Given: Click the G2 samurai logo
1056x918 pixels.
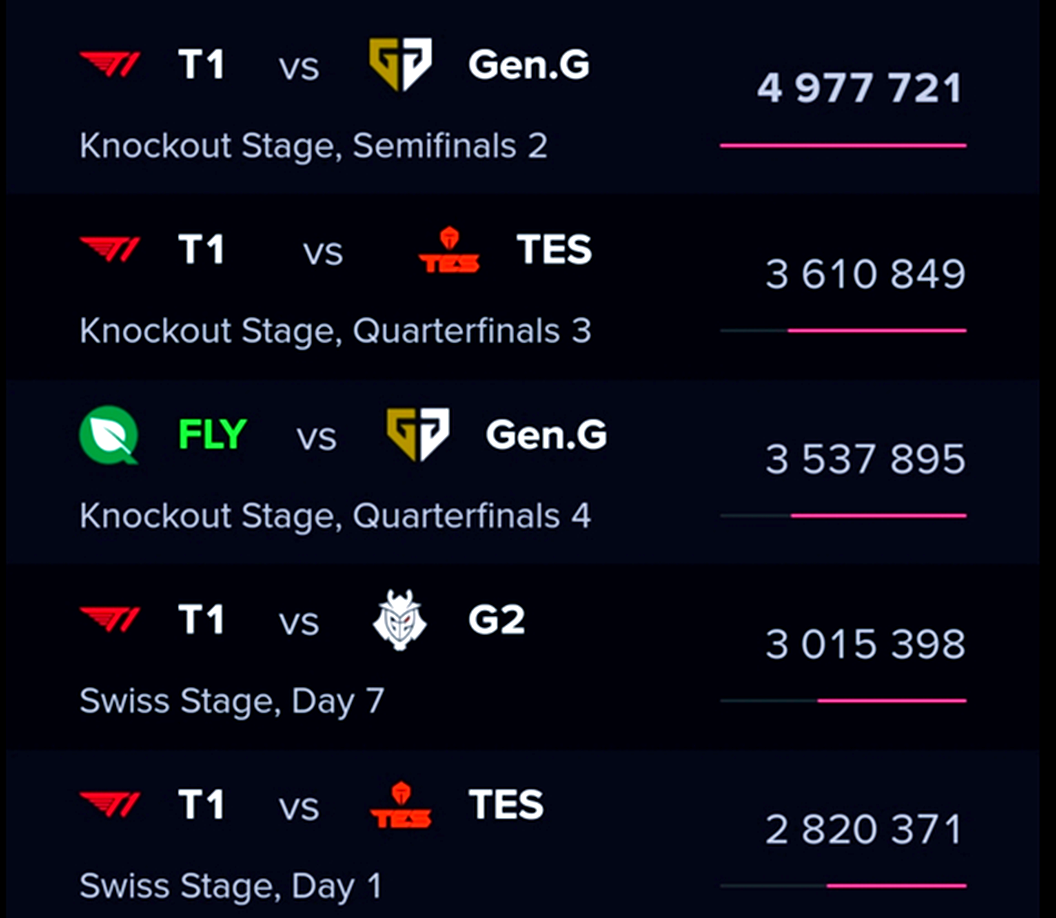Looking at the screenshot, I should (400, 620).
